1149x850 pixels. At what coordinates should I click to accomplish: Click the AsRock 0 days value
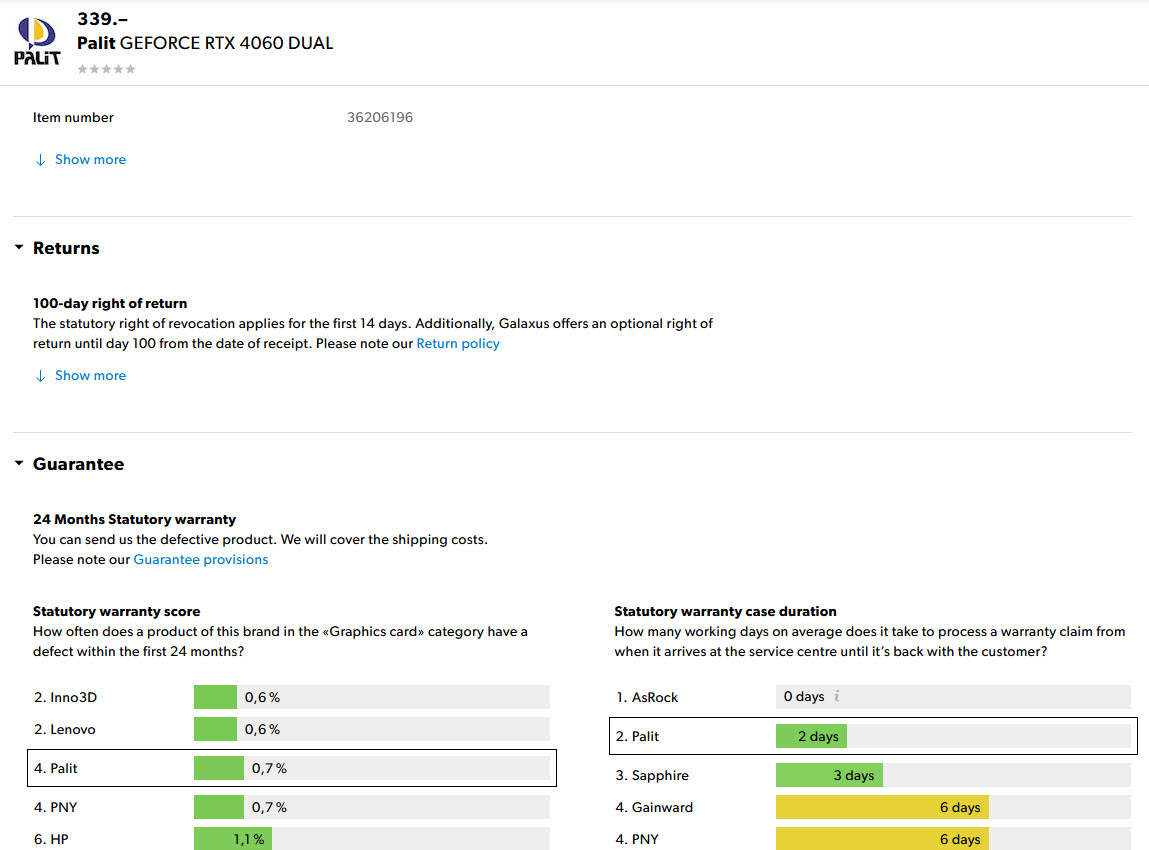point(804,696)
